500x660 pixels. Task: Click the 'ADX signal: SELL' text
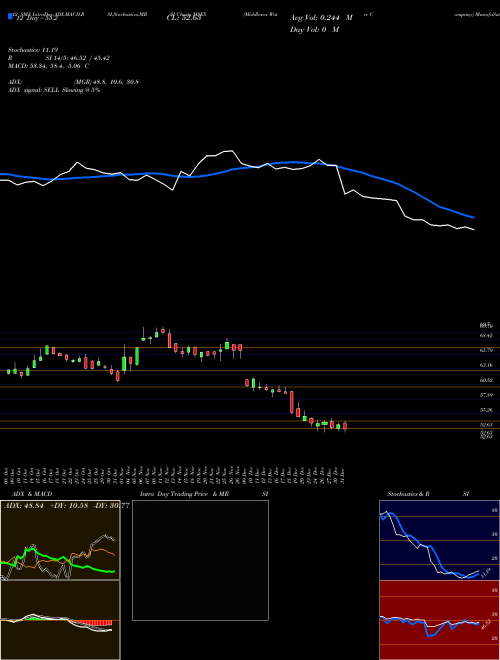pos(34,90)
